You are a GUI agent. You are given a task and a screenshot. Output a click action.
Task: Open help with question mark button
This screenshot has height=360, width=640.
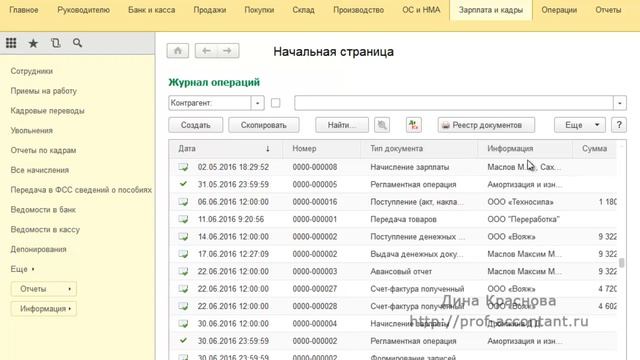tap(619, 125)
